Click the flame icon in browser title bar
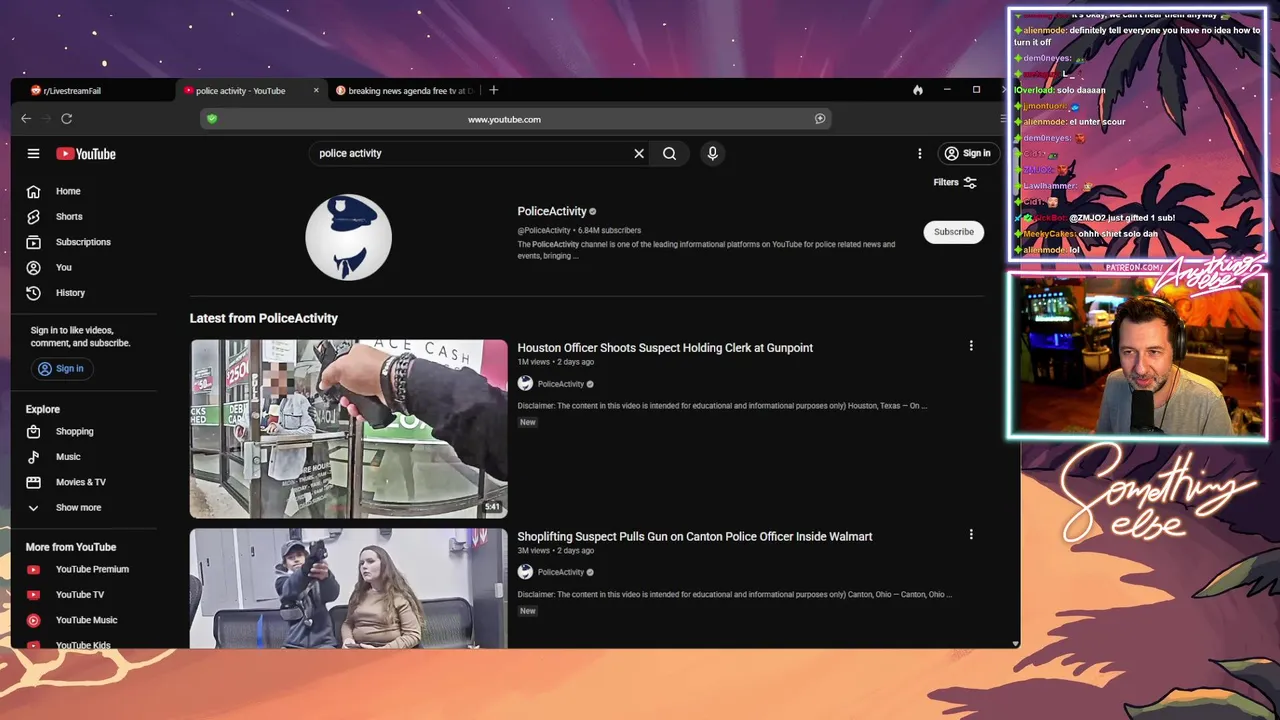The height and width of the screenshot is (720, 1280). tap(918, 90)
